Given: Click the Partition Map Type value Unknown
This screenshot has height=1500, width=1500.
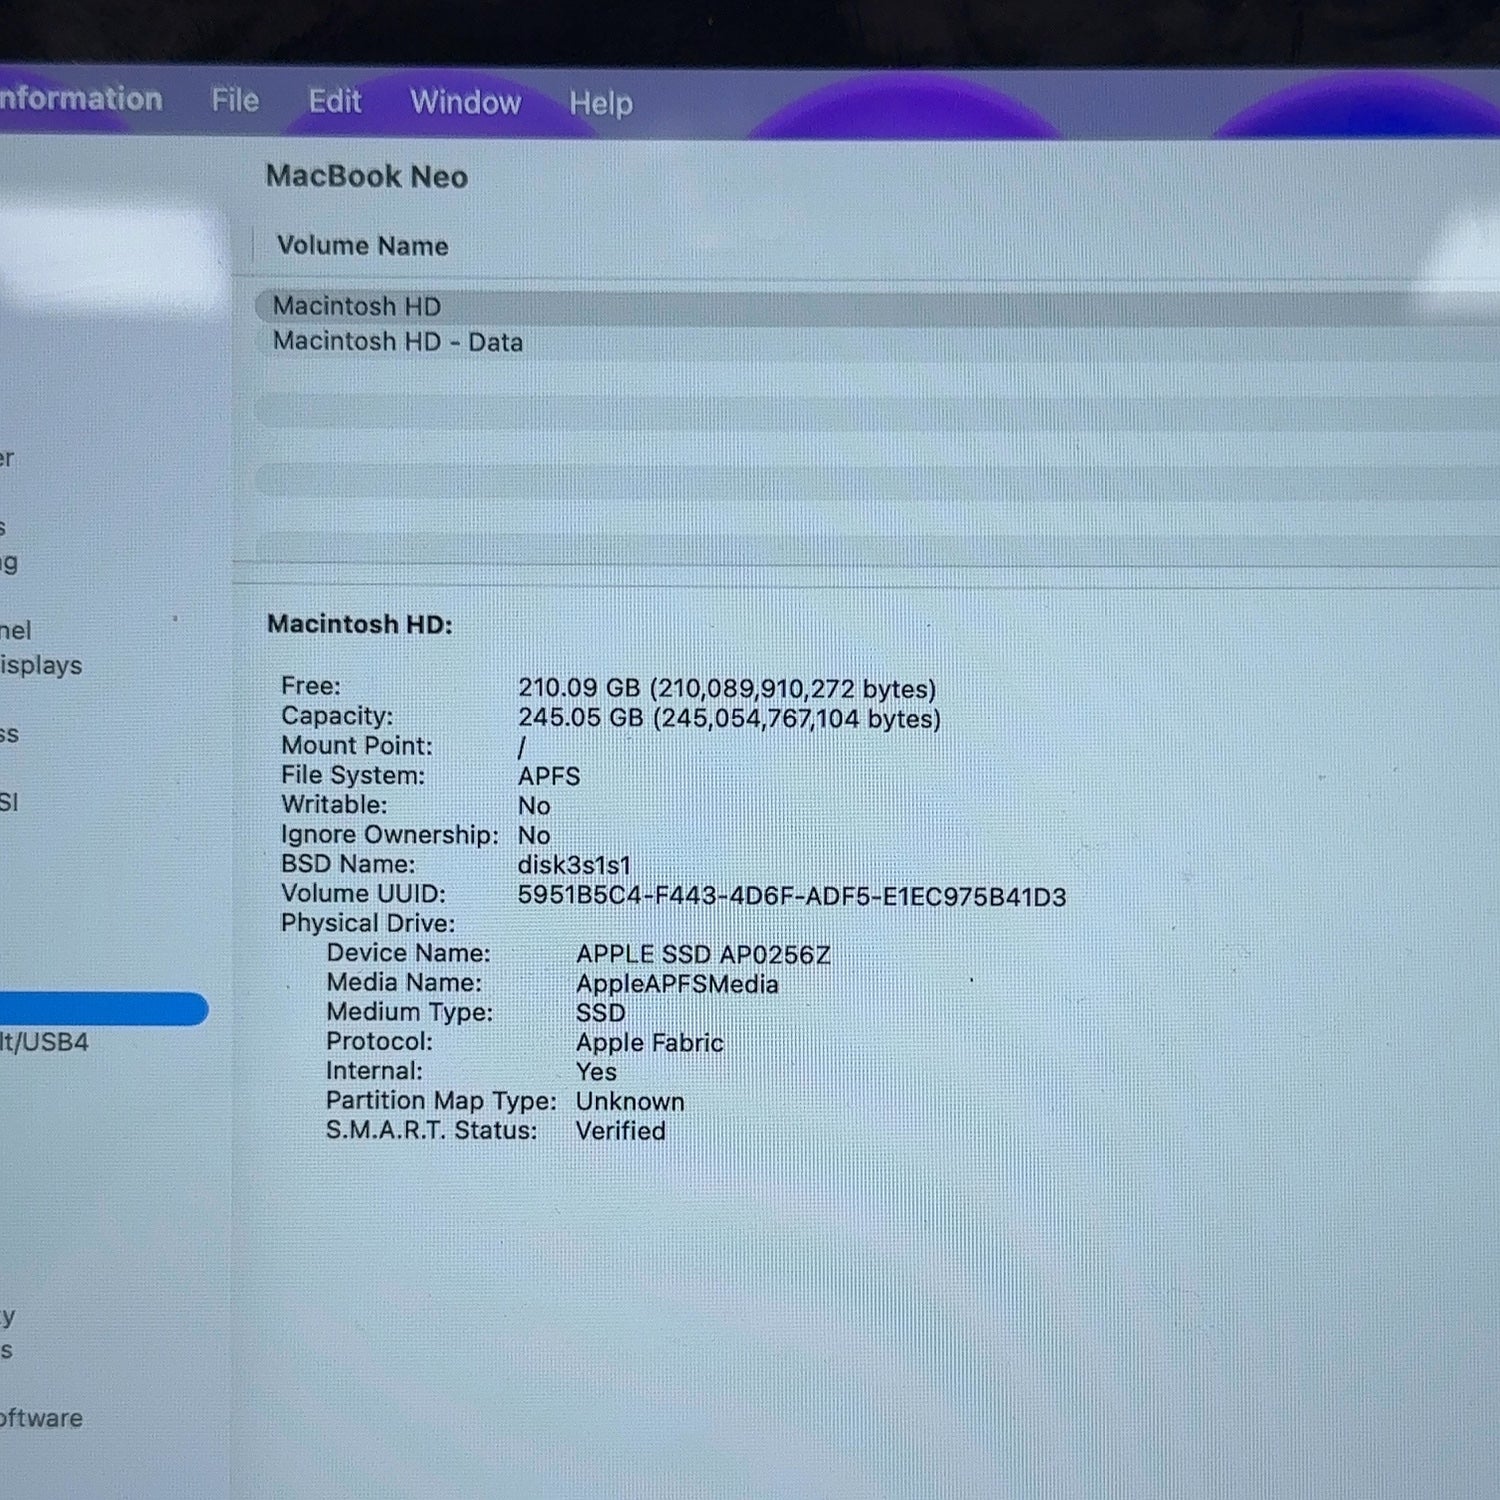Looking at the screenshot, I should tap(630, 1101).
